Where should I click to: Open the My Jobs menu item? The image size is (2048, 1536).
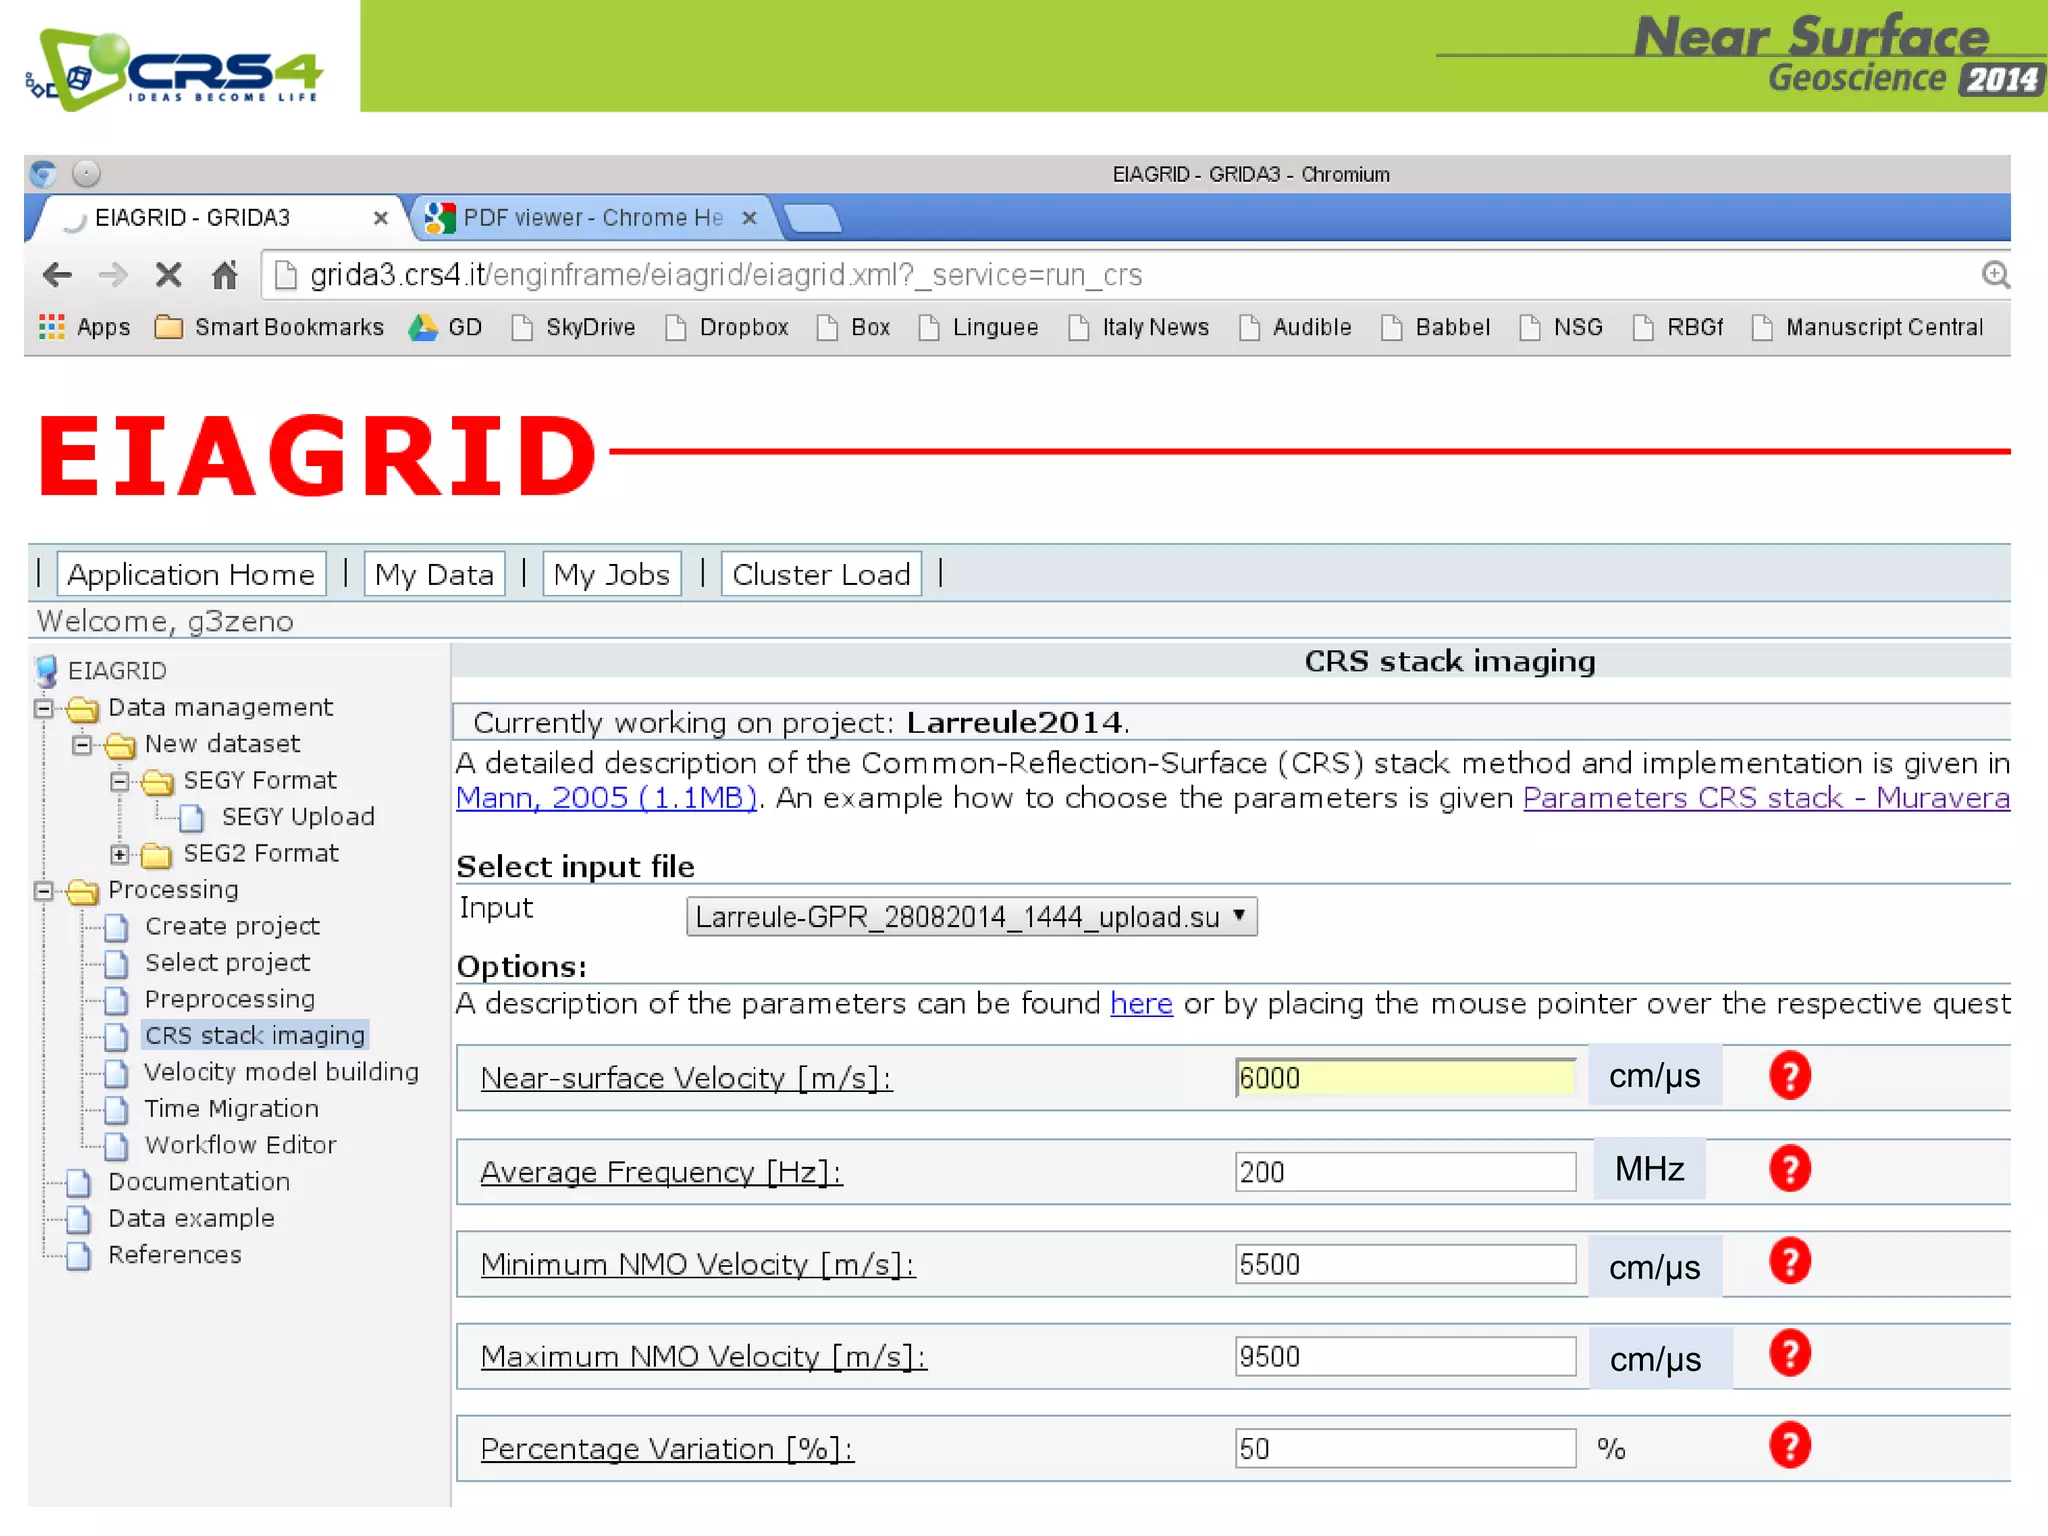[611, 575]
